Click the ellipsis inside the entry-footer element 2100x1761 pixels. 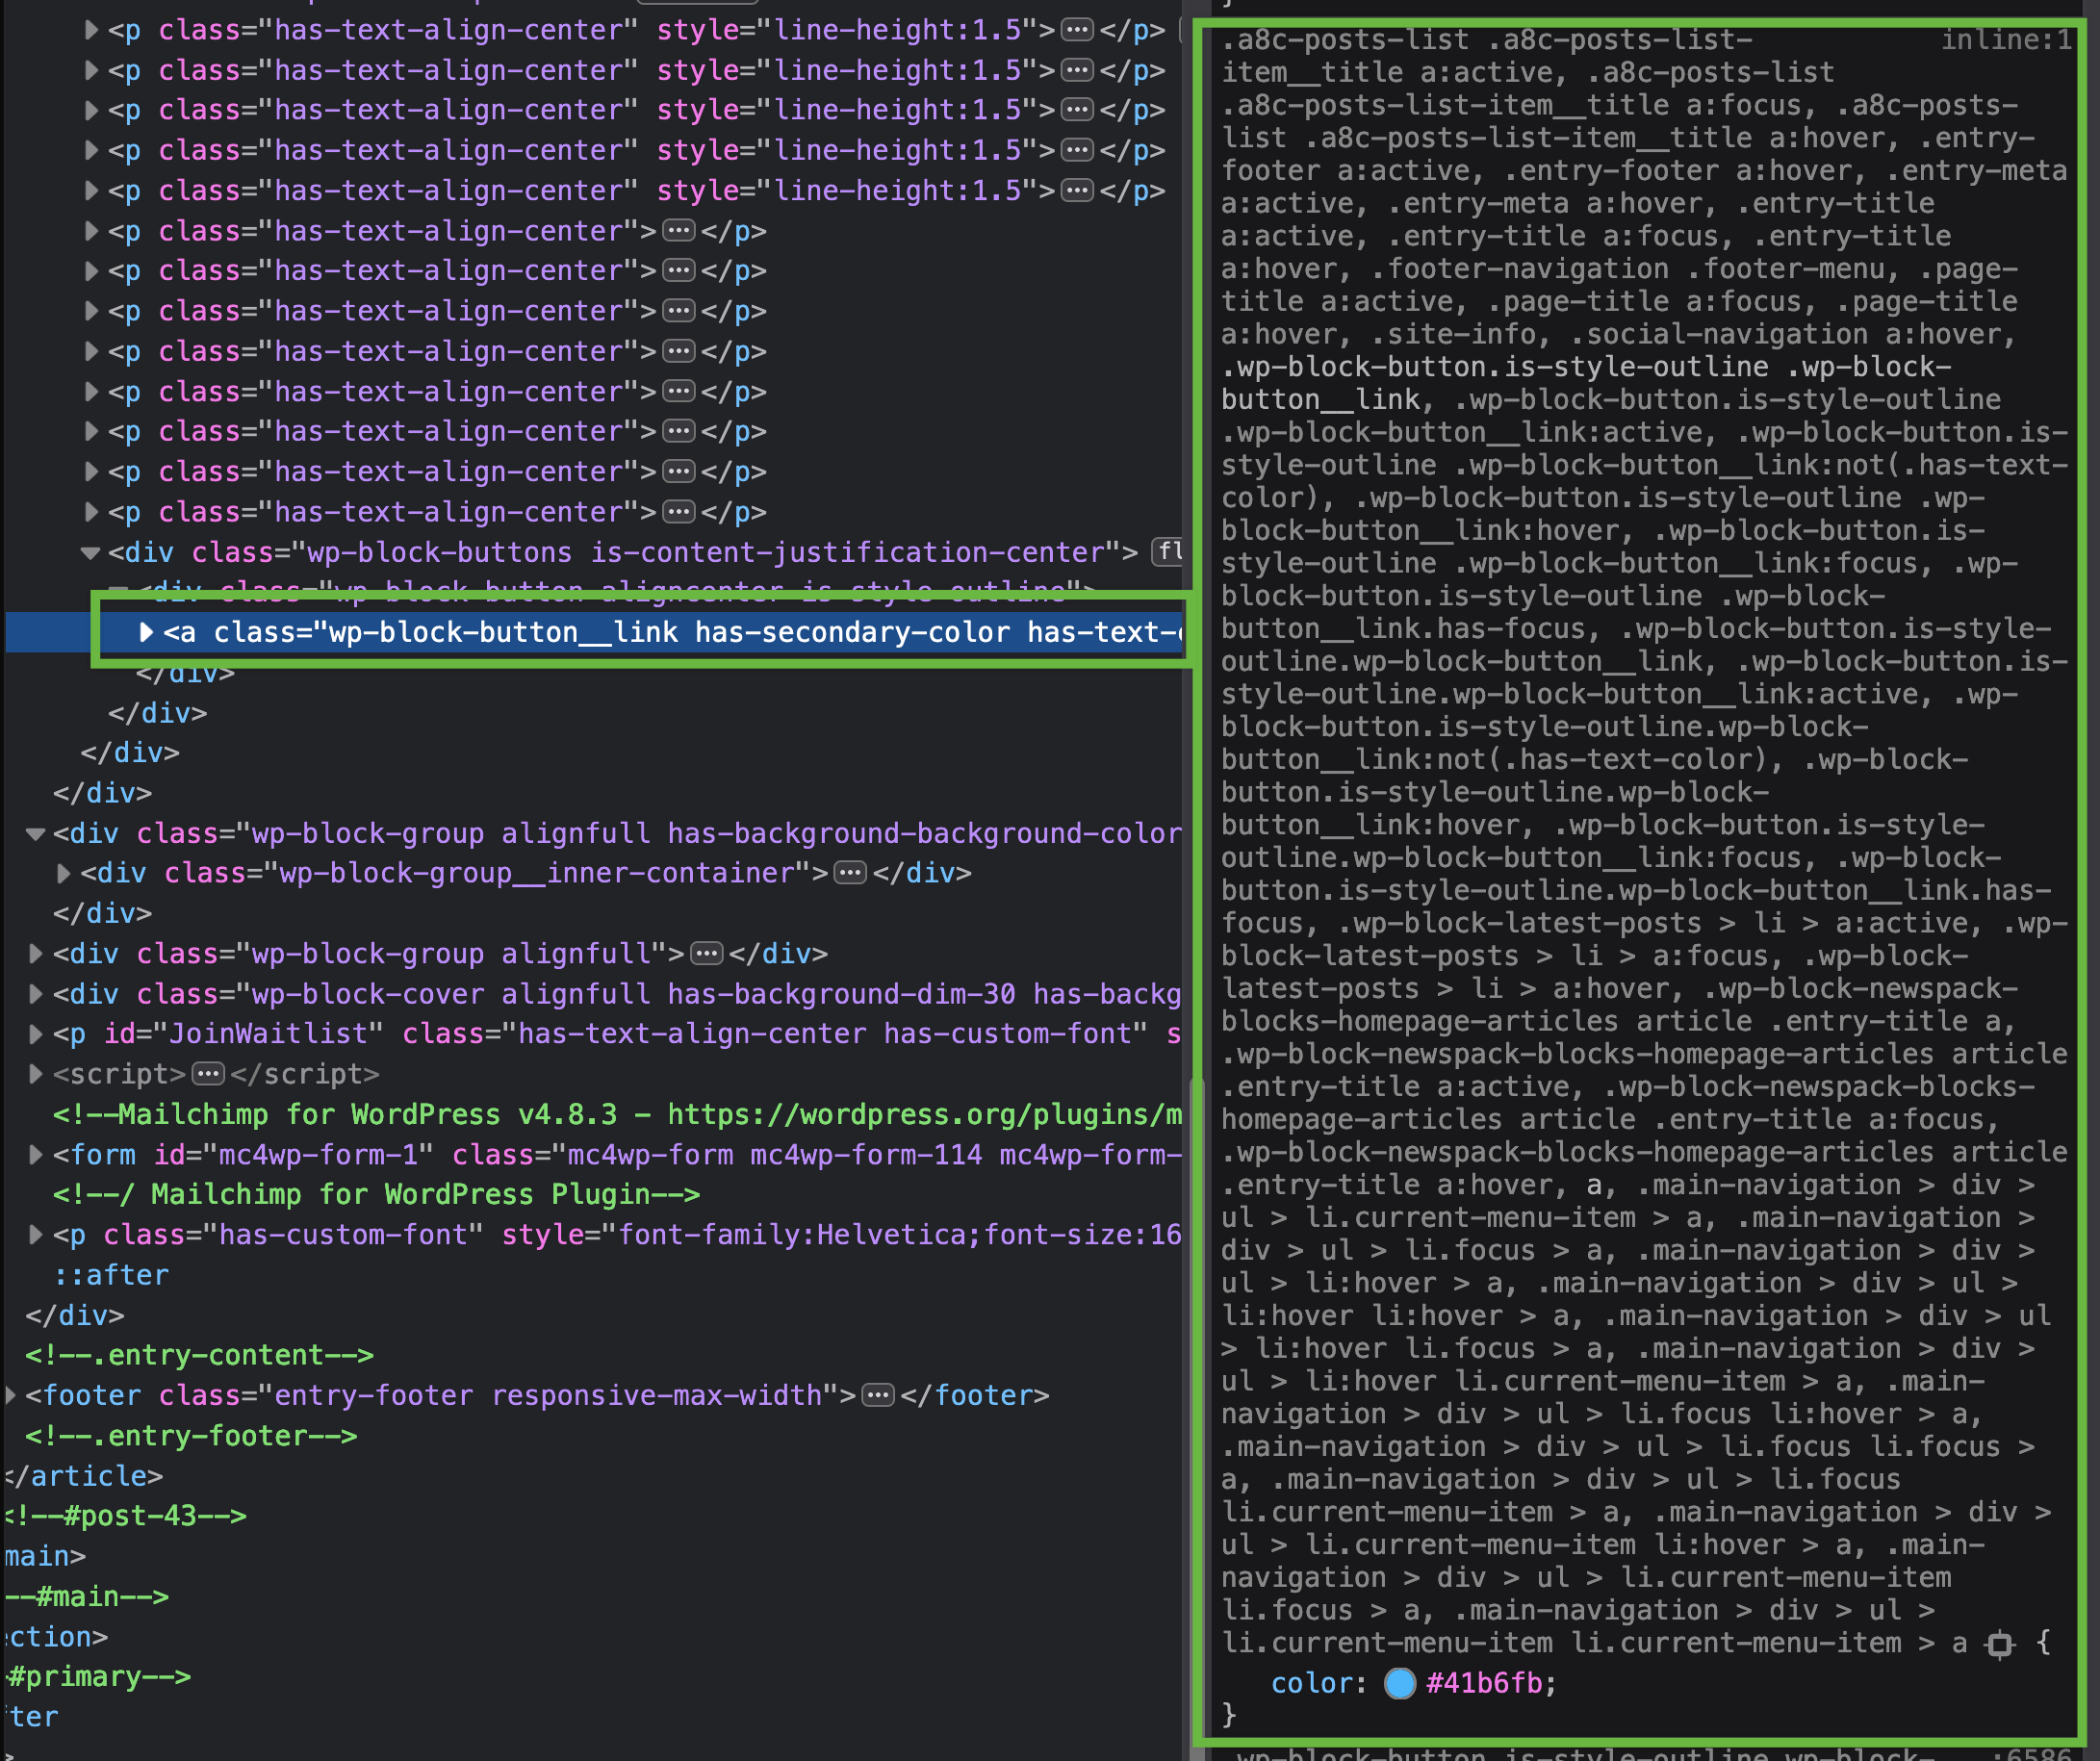877,1395
